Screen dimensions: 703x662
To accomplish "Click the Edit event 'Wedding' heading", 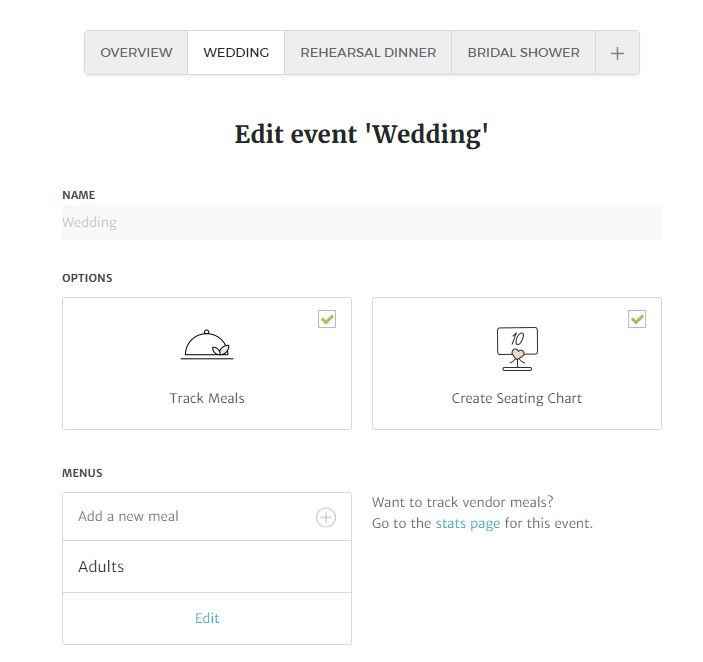I will point(361,134).
